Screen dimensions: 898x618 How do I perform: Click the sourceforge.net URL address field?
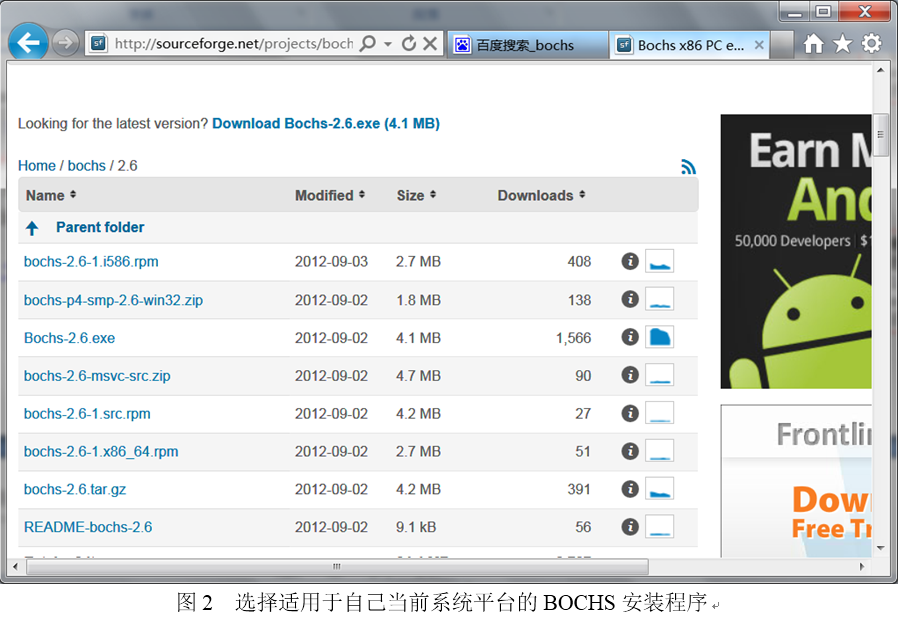(233, 44)
